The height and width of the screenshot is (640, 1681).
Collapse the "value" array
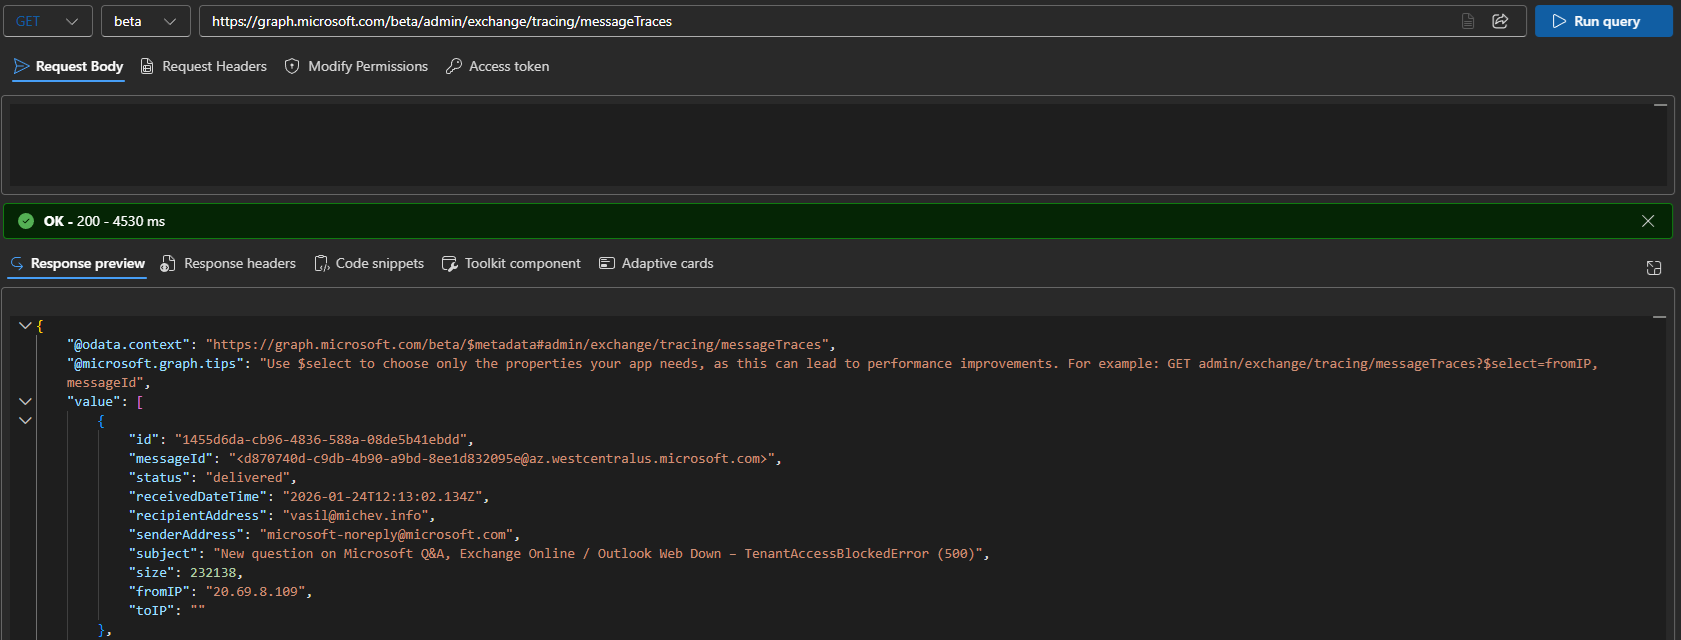click(25, 401)
